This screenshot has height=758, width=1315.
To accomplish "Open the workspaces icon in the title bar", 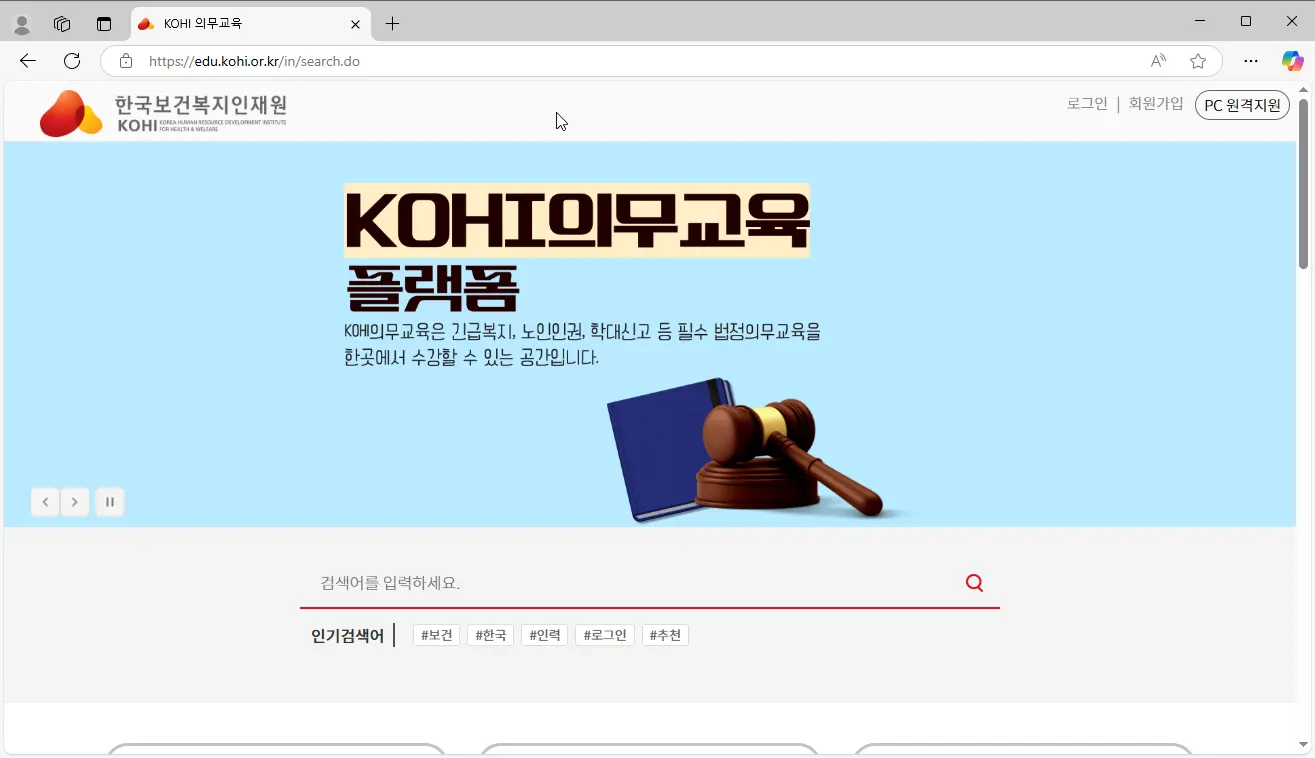I will click(62, 24).
